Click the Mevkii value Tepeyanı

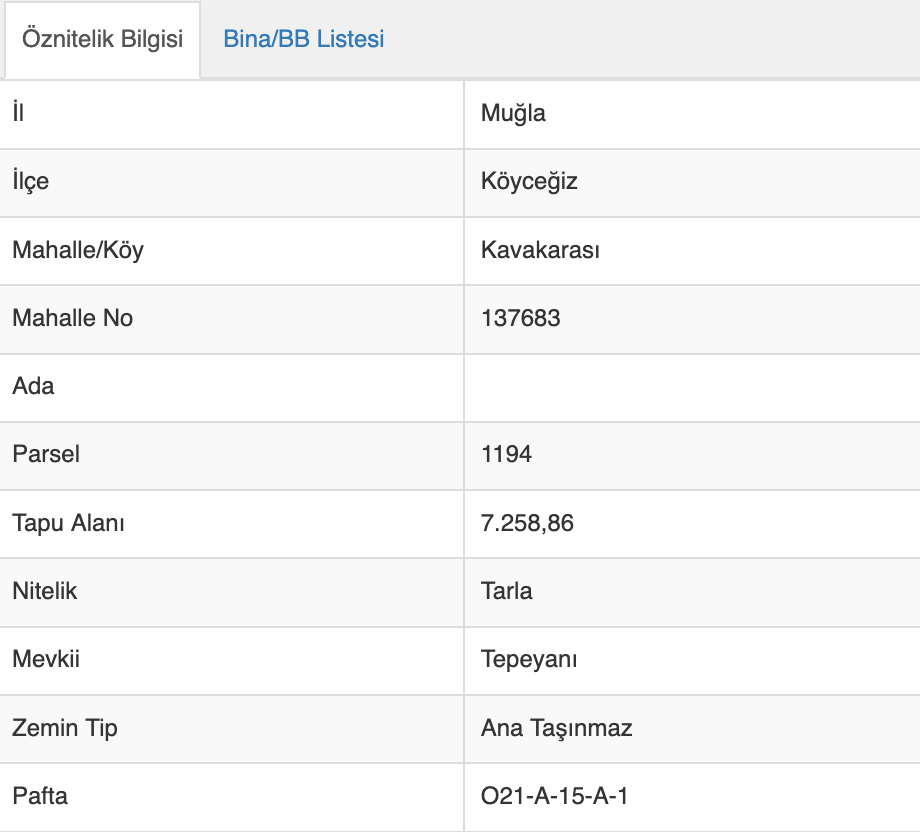tap(529, 659)
